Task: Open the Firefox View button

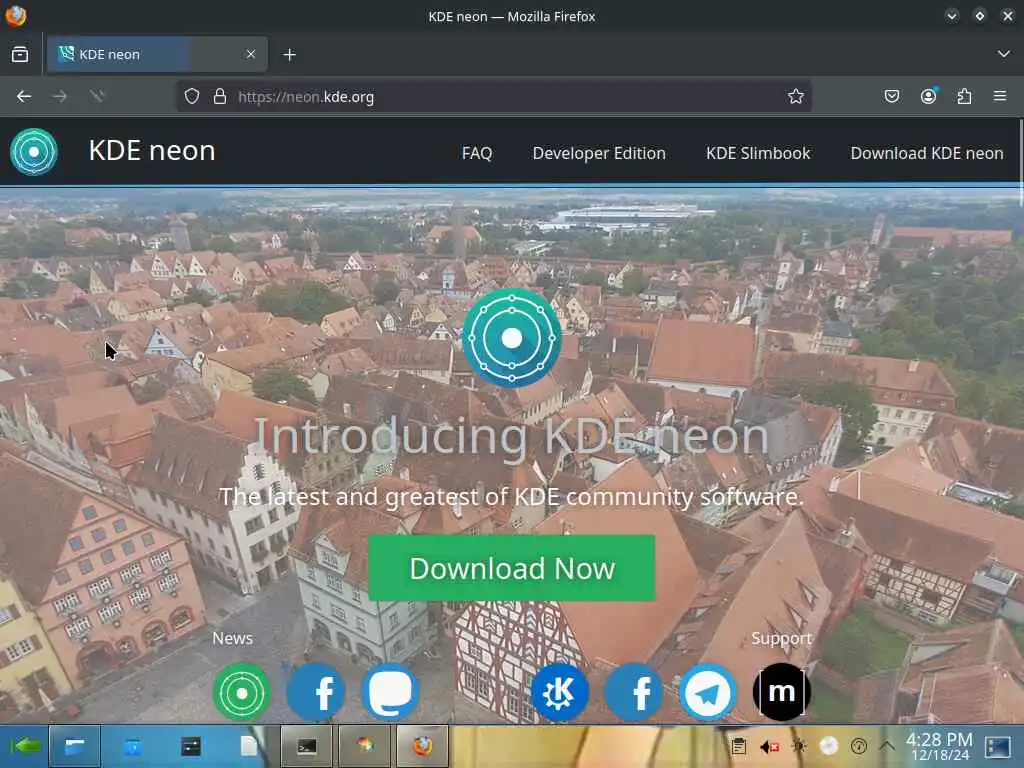Action: click(20, 54)
